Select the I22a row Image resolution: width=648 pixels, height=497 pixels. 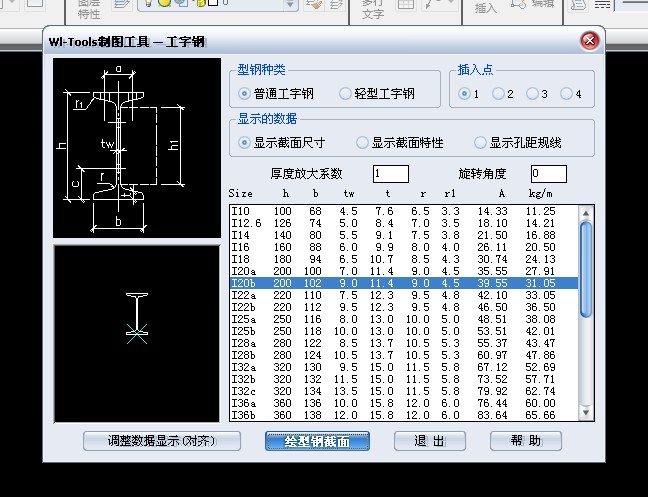pyautogui.click(x=403, y=295)
